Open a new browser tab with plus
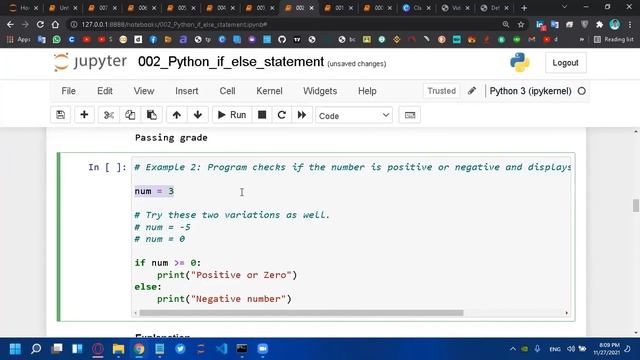The image size is (640, 360). [x=524, y=8]
